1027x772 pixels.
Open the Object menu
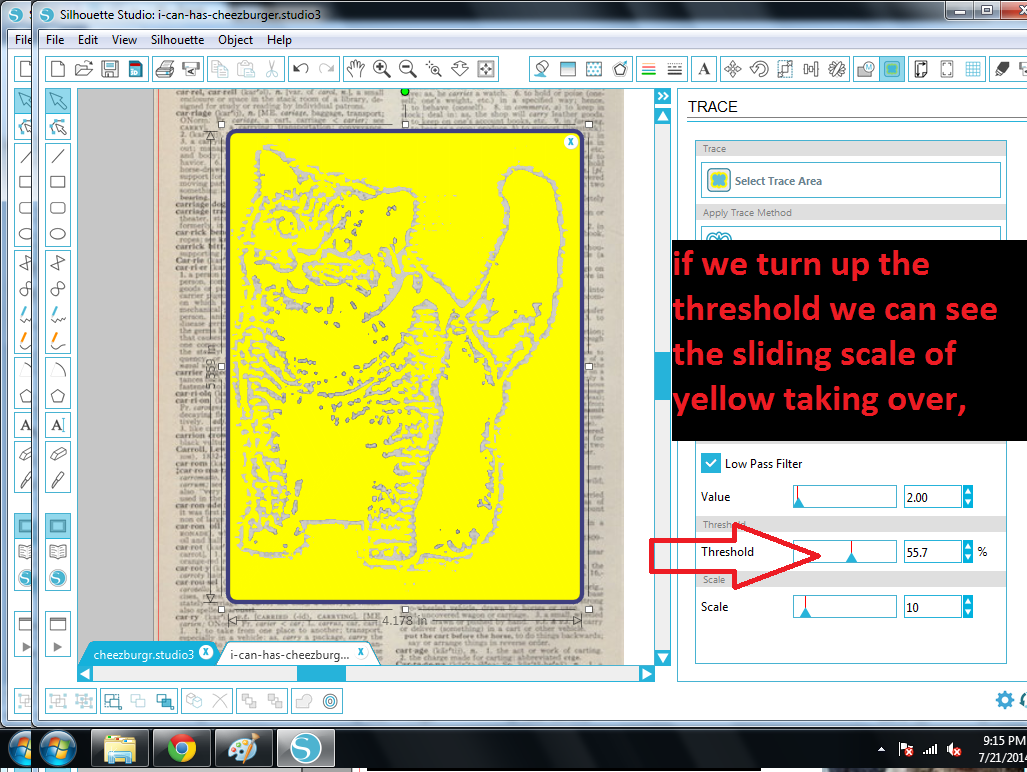tap(236, 40)
